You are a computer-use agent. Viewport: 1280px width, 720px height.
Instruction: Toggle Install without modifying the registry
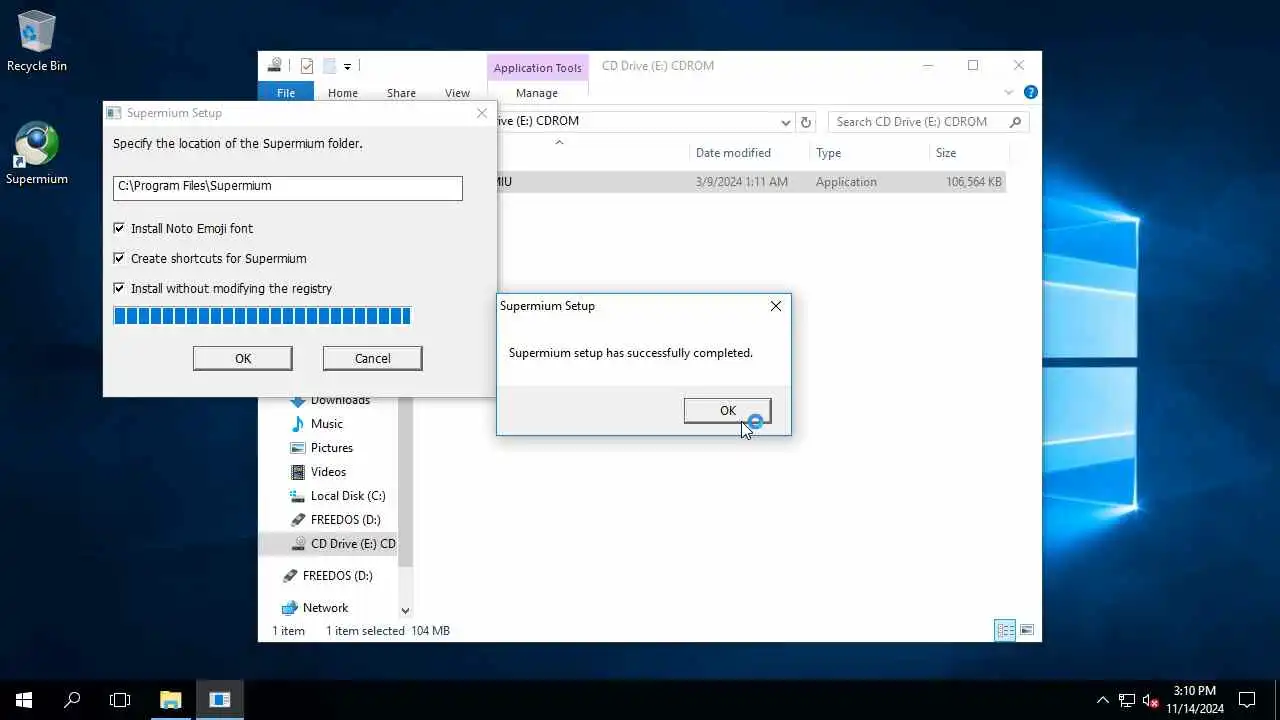(119, 288)
